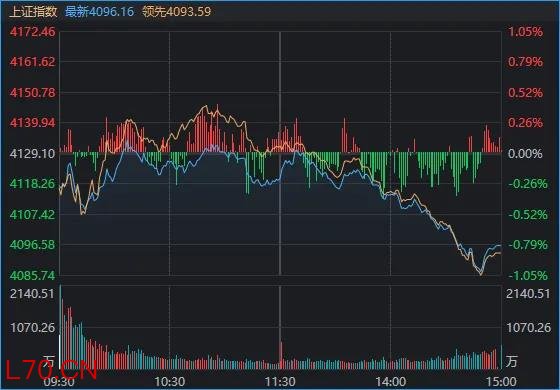The width and height of the screenshot is (560, 390).
Task: Click the 4129.10 baseline price label
Action: point(32,154)
